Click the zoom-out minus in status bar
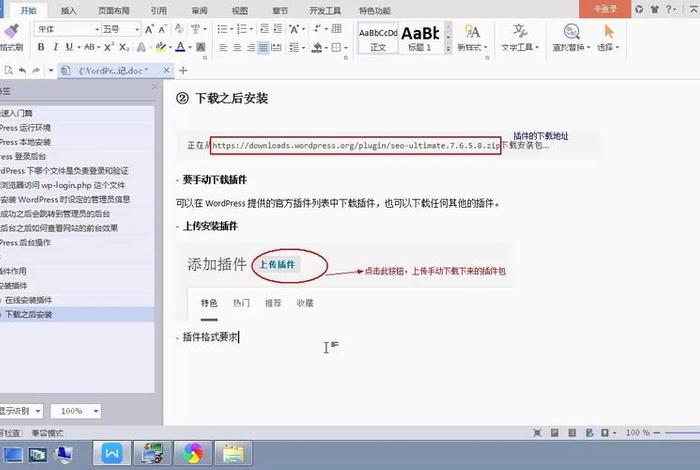This screenshot has width=700, height=470. (x=657, y=433)
